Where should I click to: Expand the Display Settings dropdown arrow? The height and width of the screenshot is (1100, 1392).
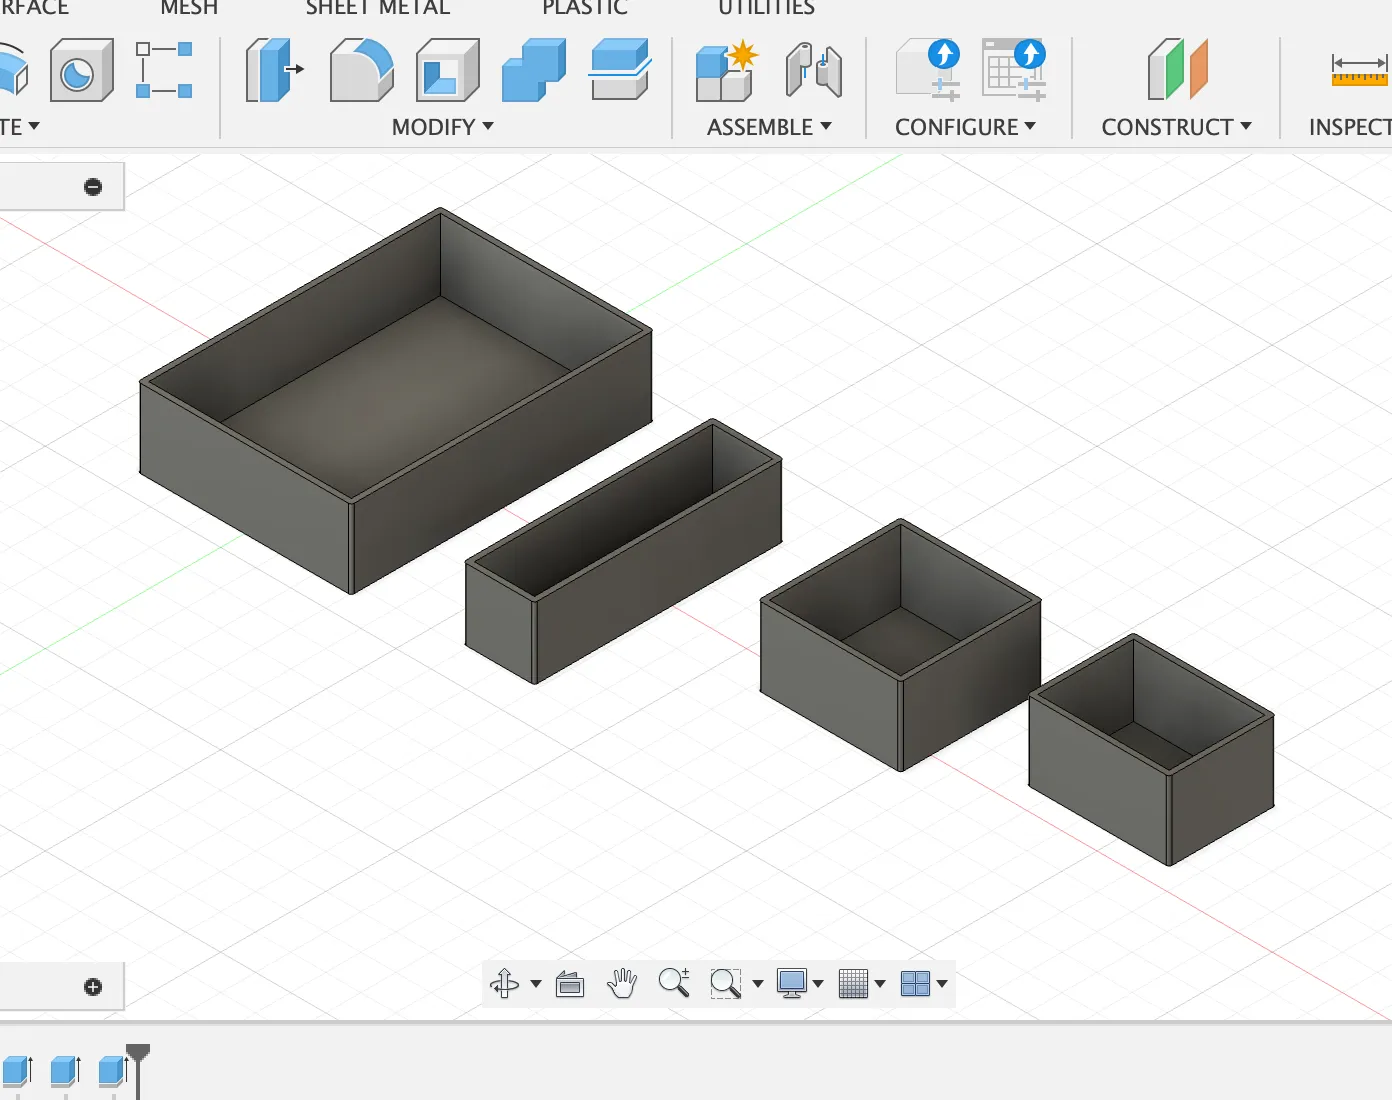pyautogui.click(x=818, y=984)
